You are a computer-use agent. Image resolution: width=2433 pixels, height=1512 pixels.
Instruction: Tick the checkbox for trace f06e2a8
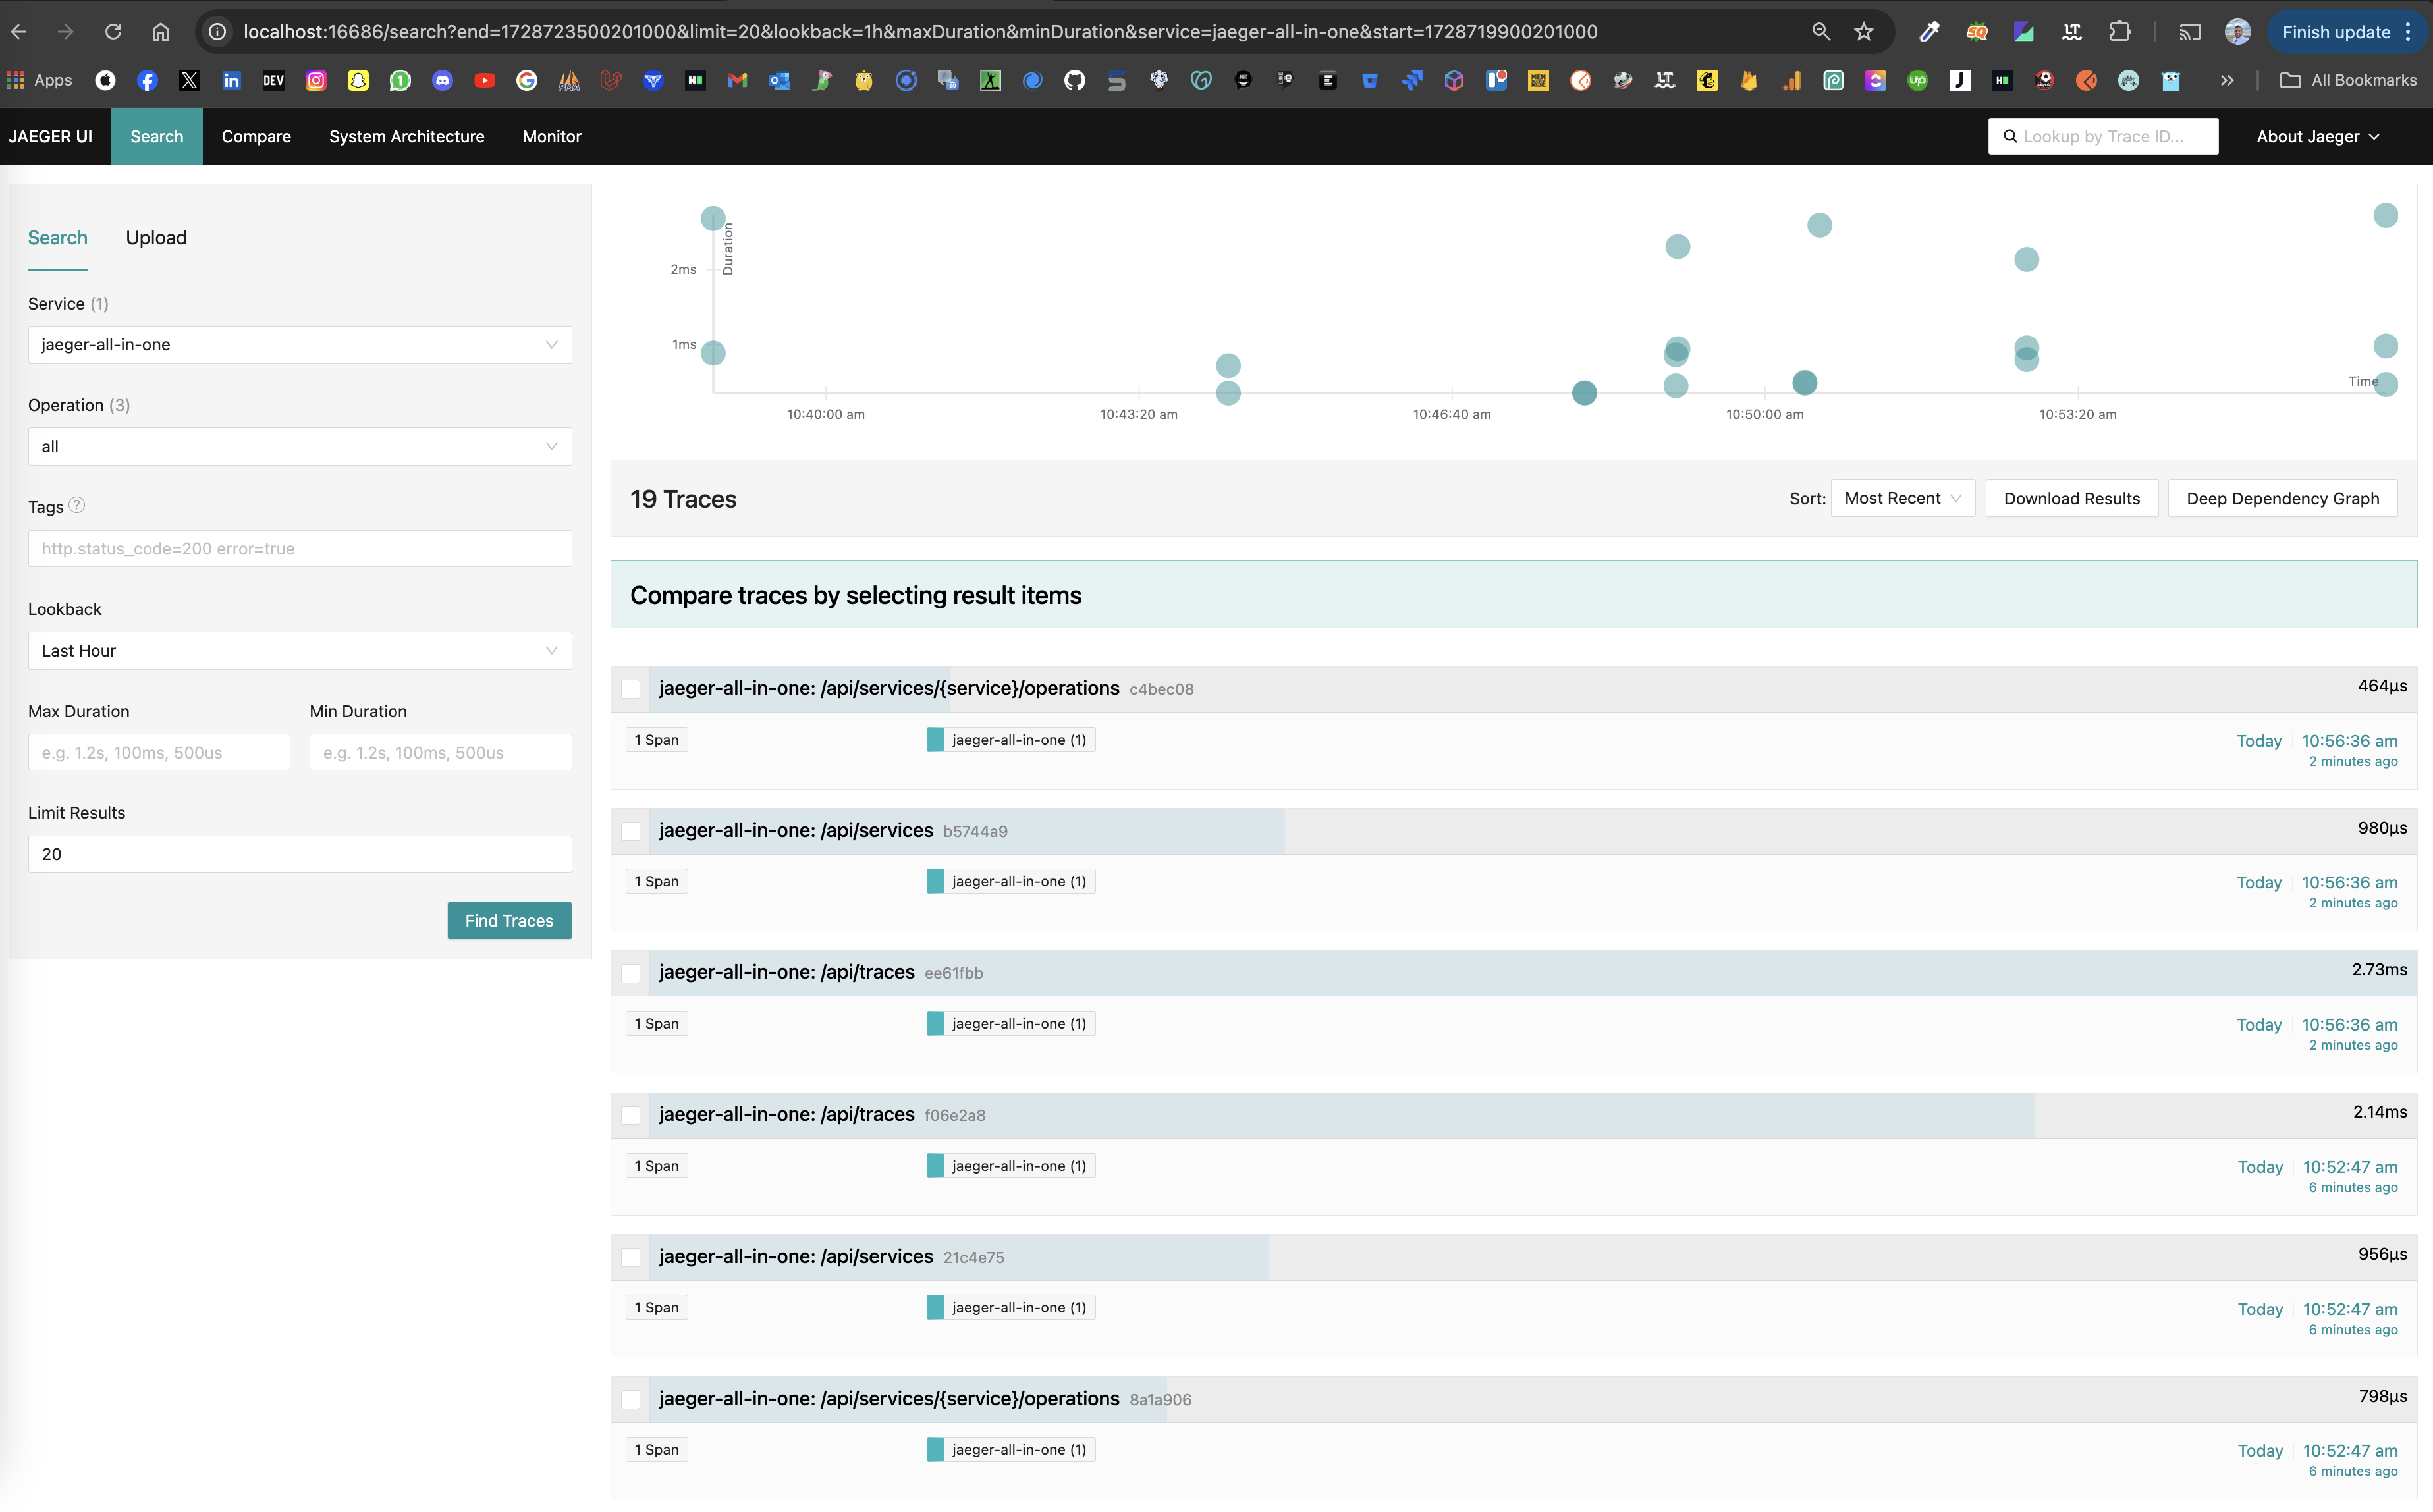tap(630, 1115)
